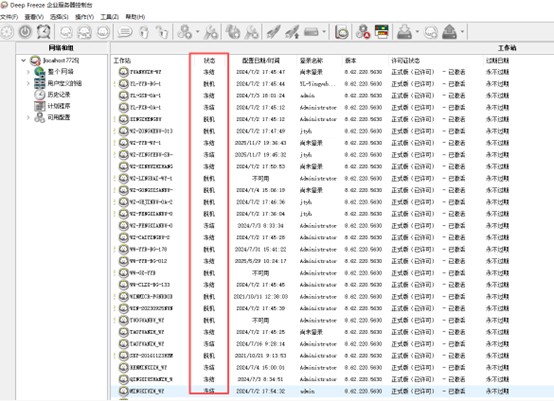The image size is (554, 401).
Task: Click the colorful monitor toolbar icon
Action: pyautogui.click(x=382, y=32)
